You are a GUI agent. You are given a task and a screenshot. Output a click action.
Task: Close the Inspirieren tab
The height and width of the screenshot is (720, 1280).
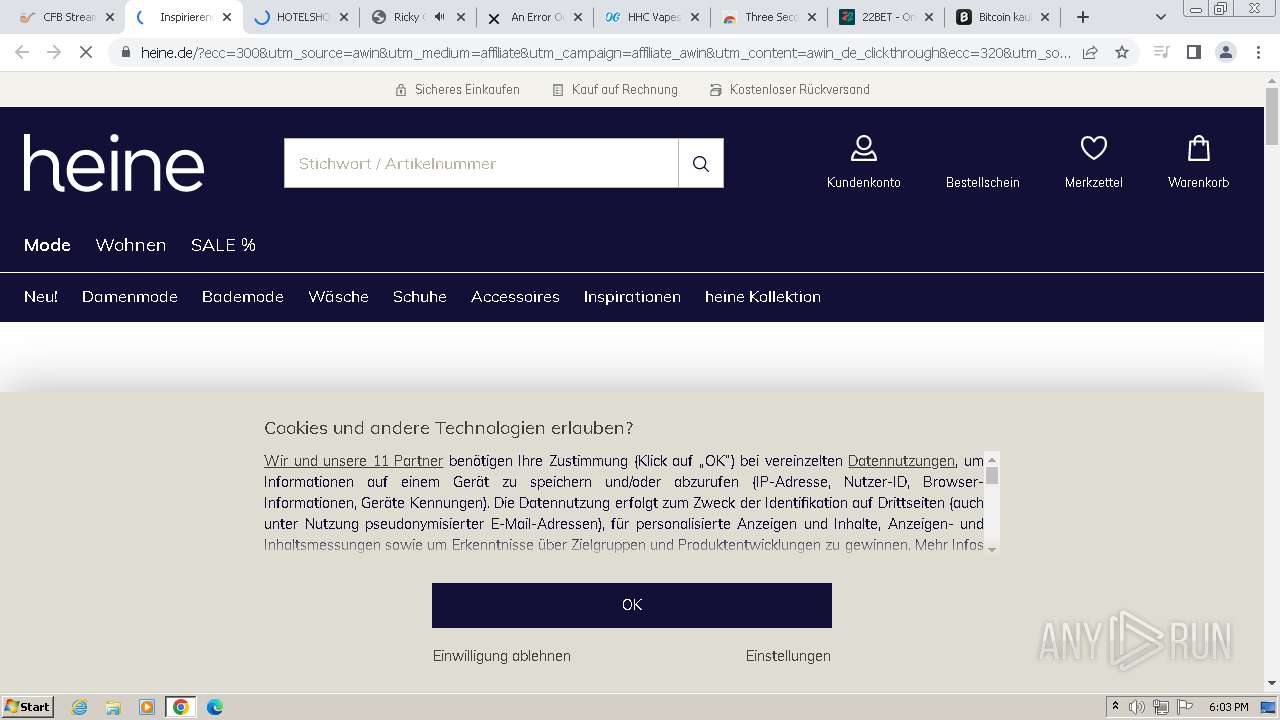pyautogui.click(x=227, y=17)
